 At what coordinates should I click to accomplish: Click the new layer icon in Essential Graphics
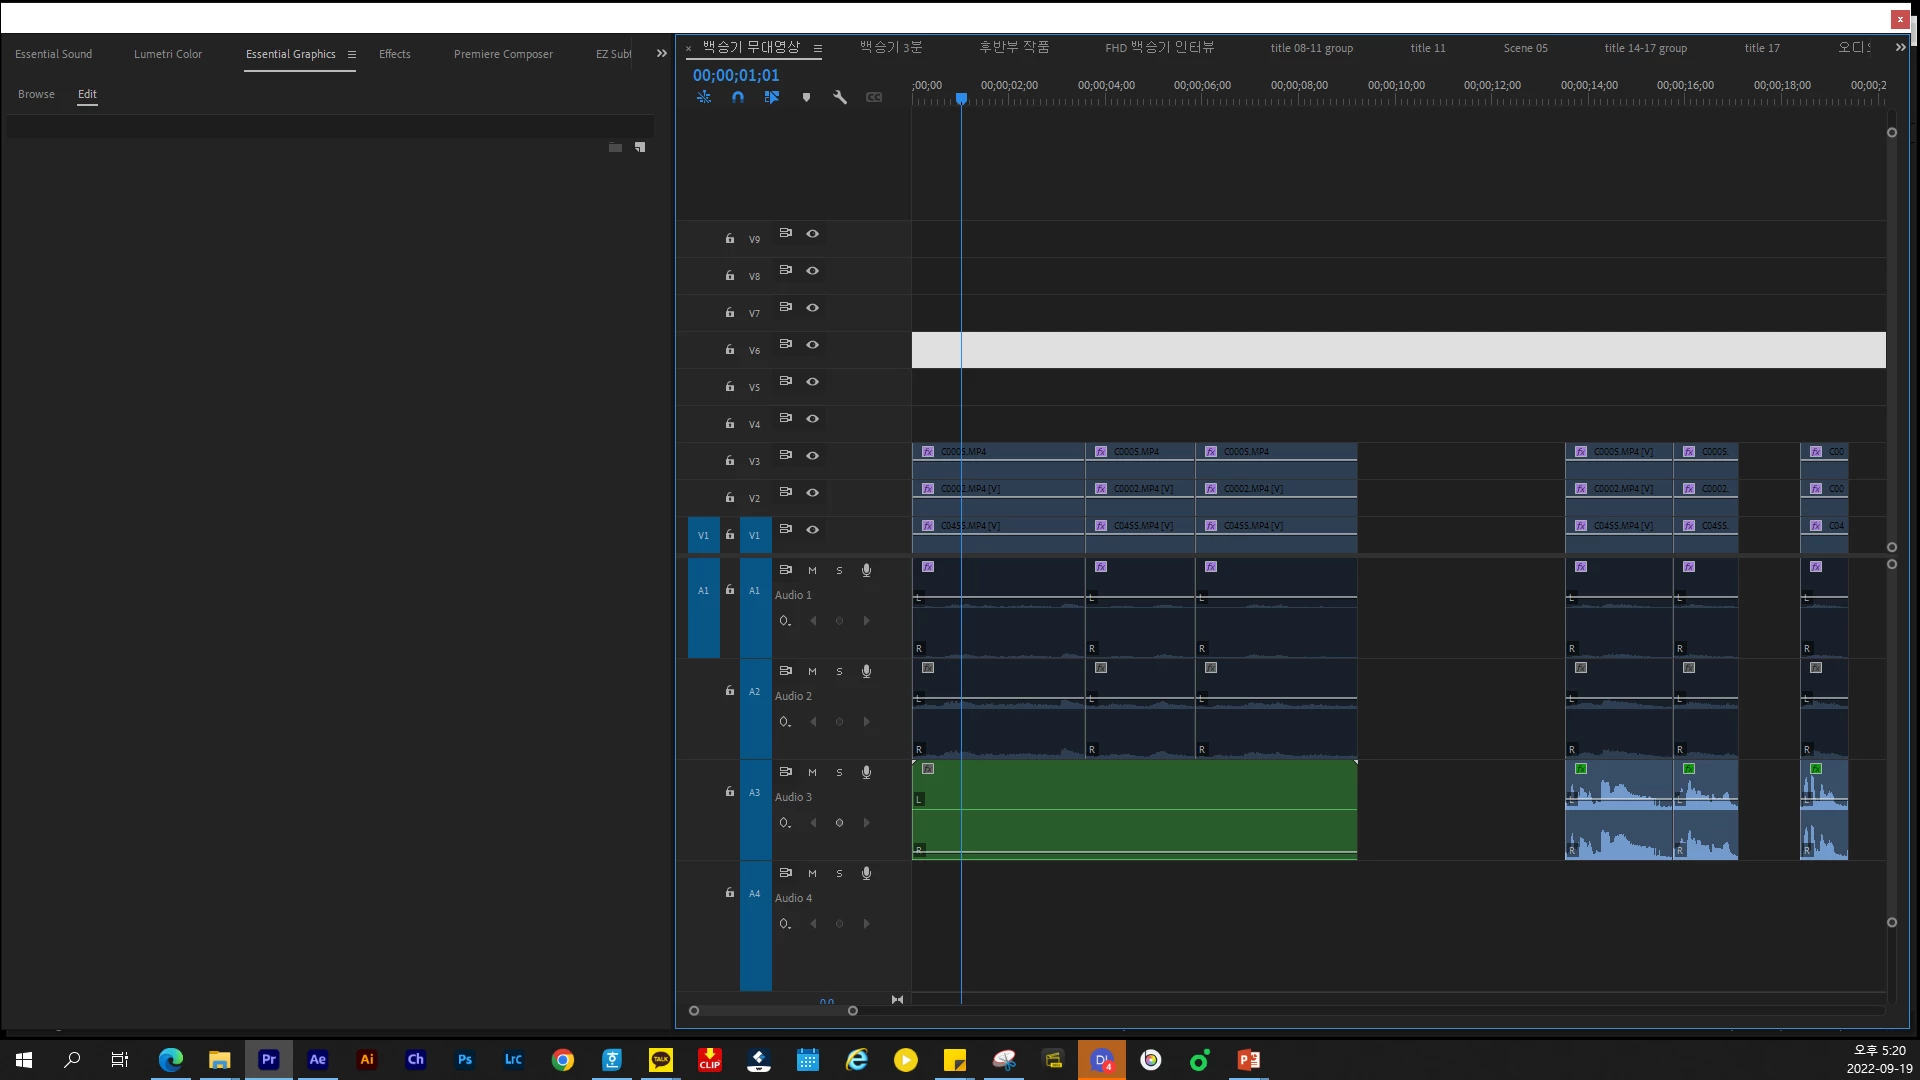tap(640, 147)
